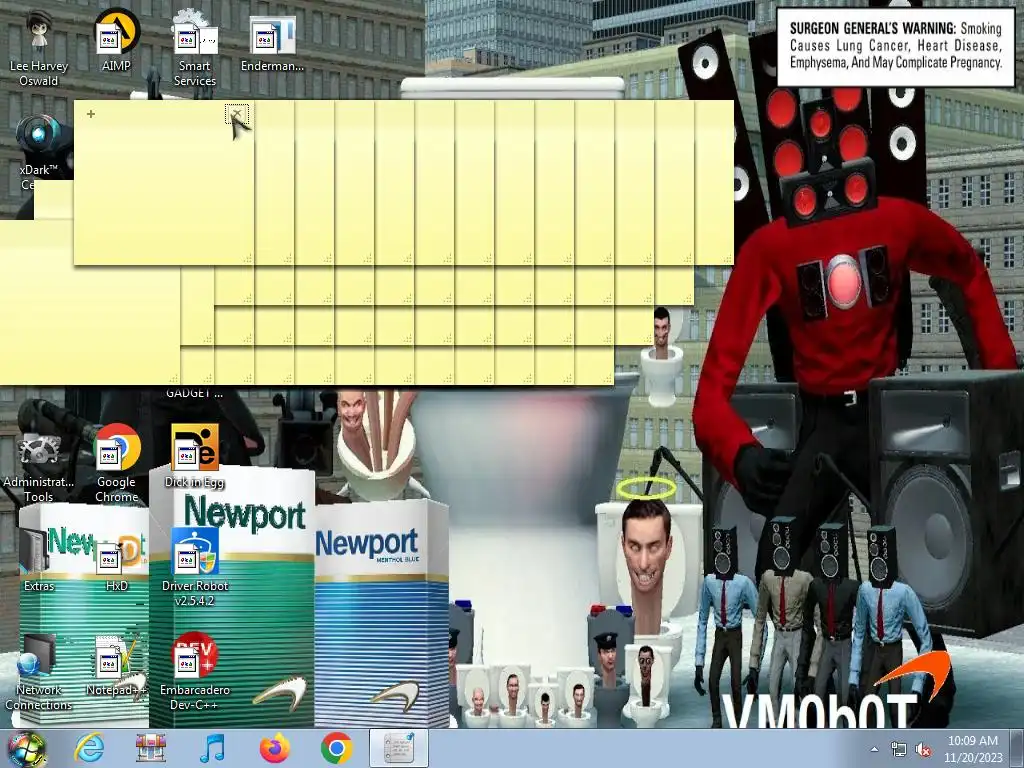Open the AIMP desktop shortcut

pos(116,40)
